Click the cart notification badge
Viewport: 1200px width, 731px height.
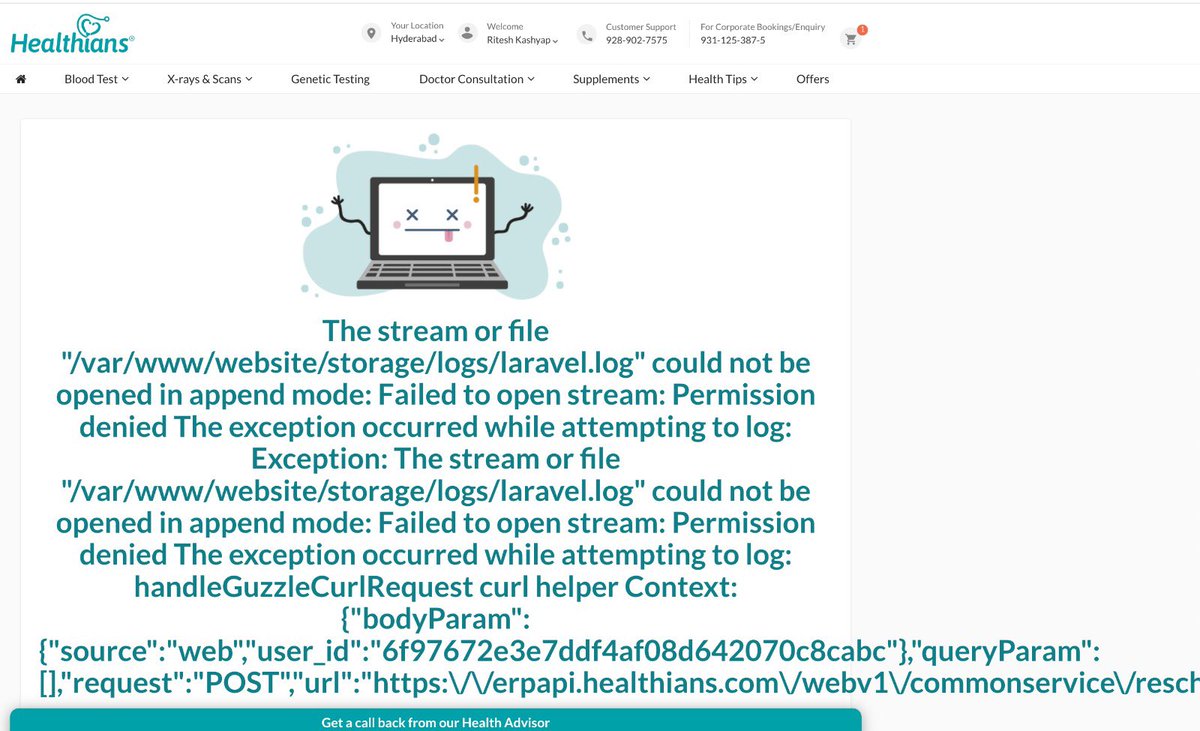[x=862, y=30]
